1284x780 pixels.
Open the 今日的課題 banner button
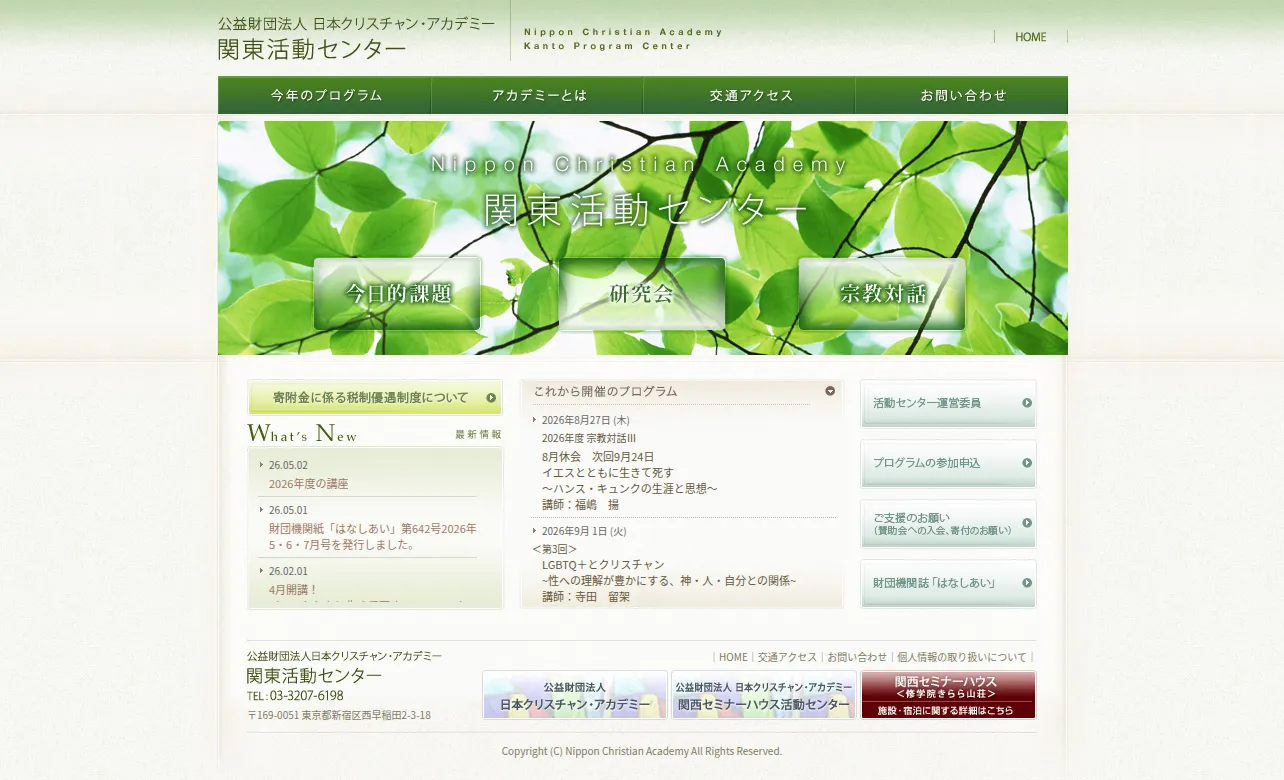[x=398, y=294]
